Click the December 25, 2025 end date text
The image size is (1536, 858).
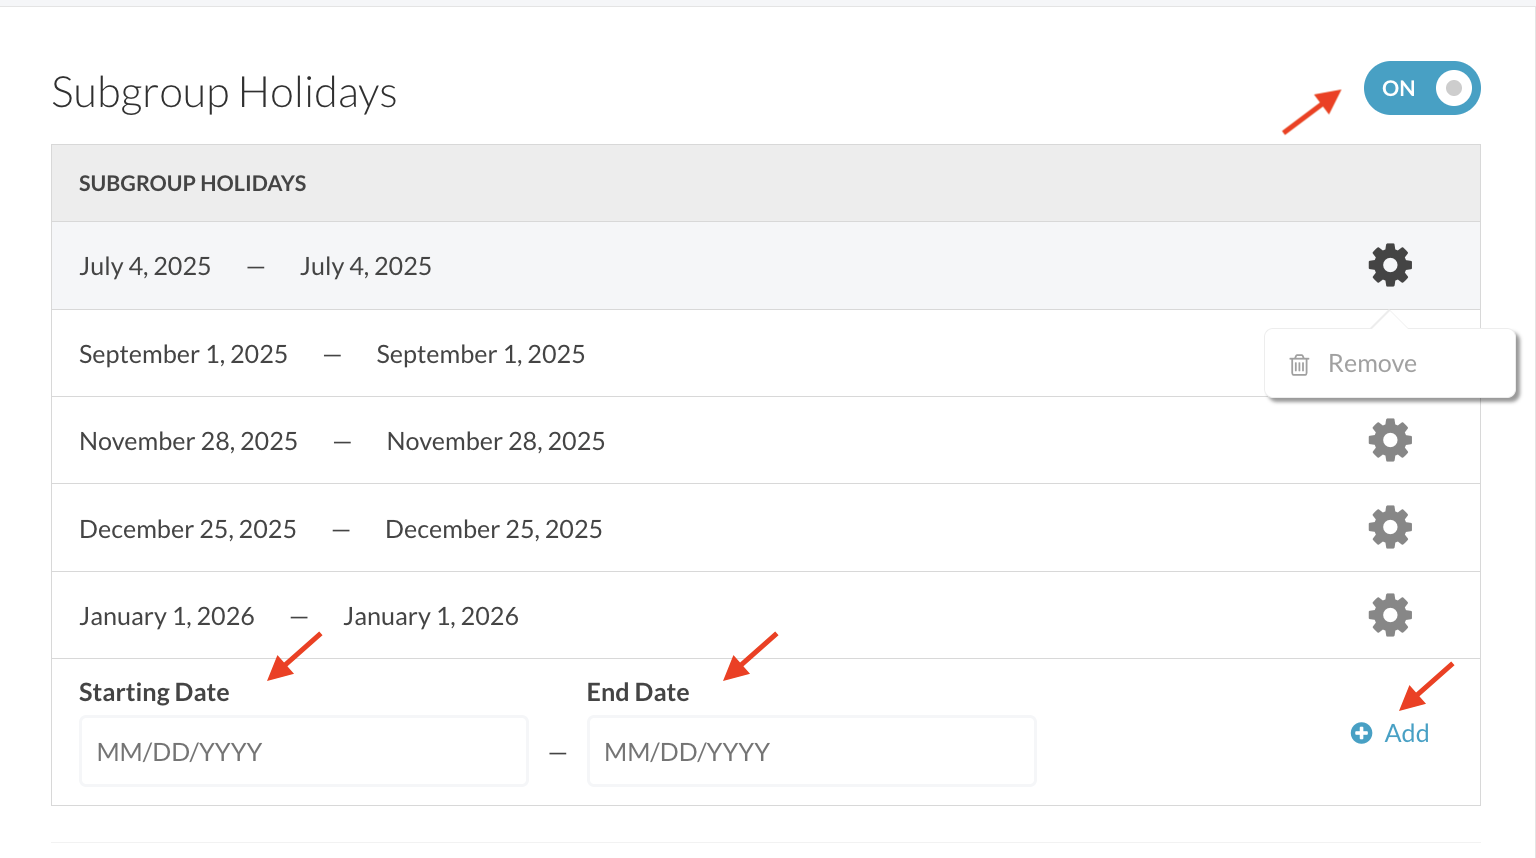pos(493,529)
